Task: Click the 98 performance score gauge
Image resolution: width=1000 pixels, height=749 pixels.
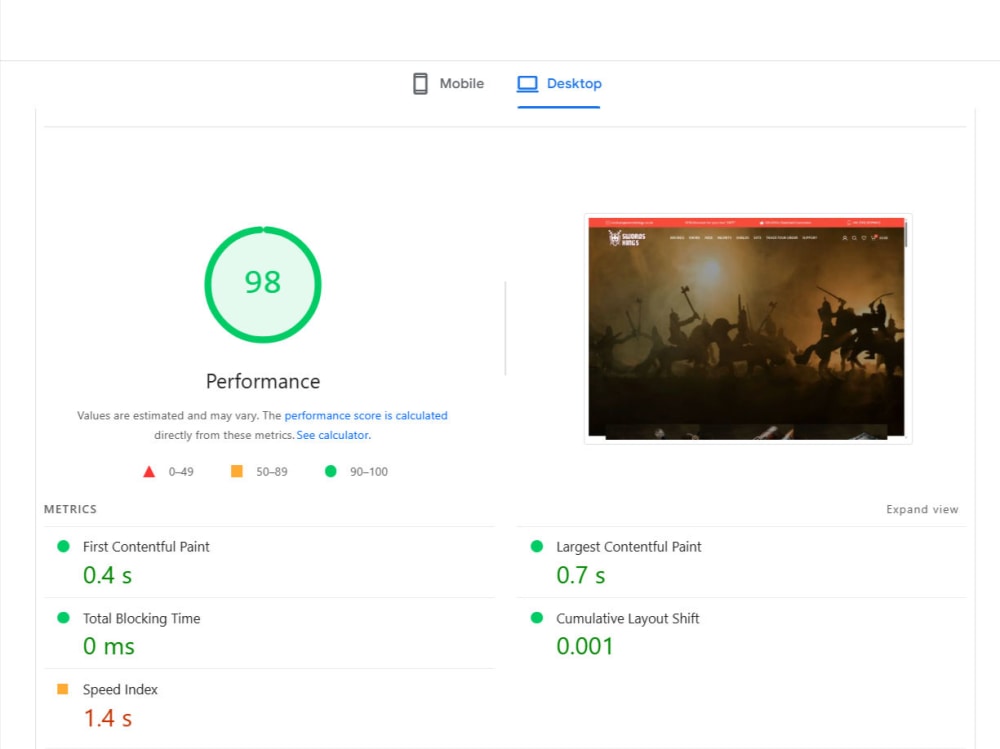Action: (263, 285)
